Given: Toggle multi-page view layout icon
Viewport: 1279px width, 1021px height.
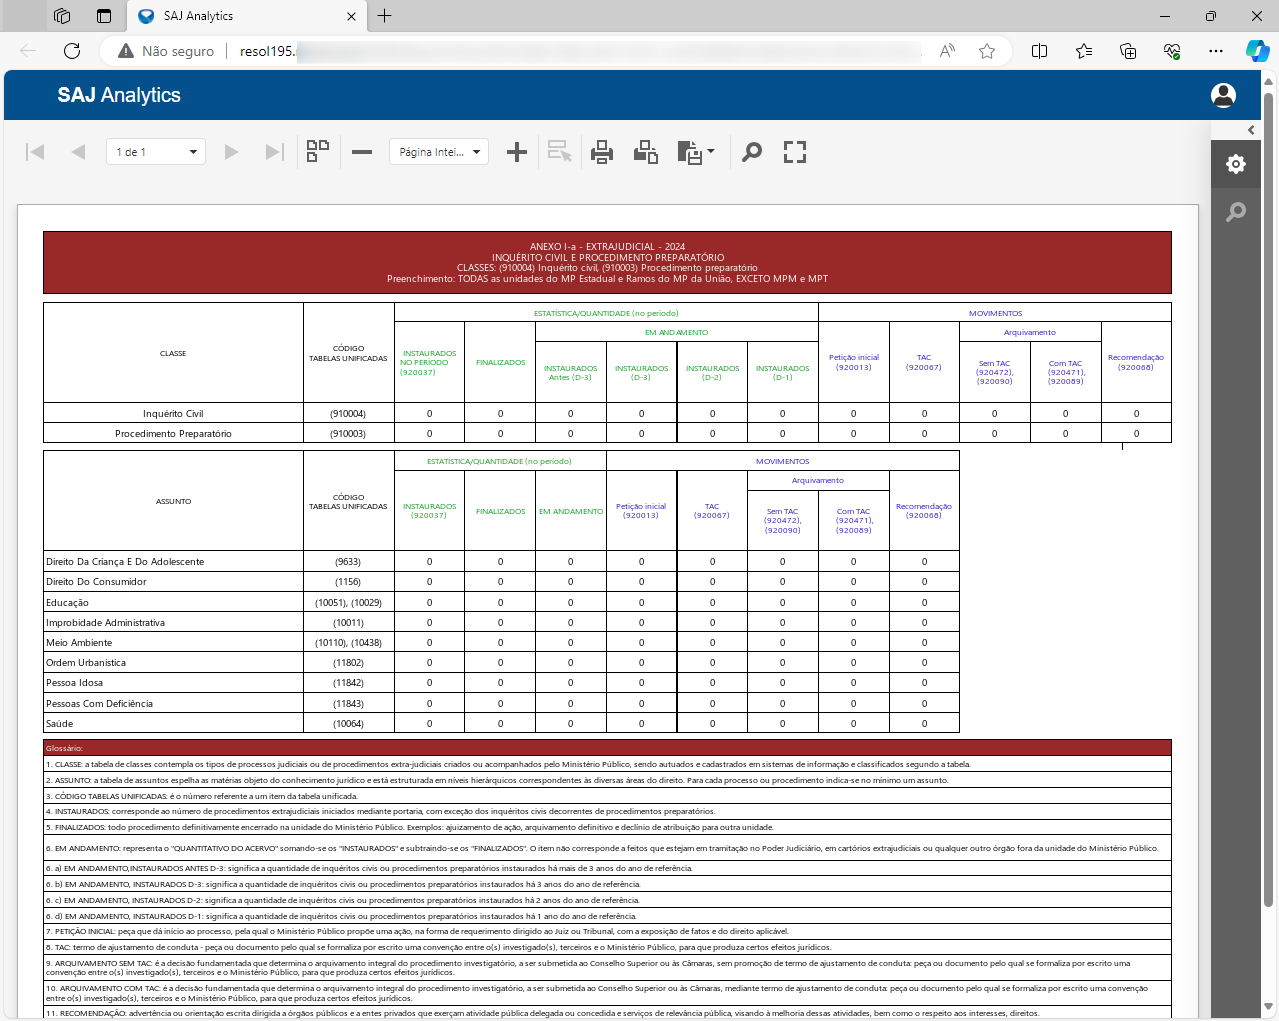Looking at the screenshot, I should [x=318, y=152].
